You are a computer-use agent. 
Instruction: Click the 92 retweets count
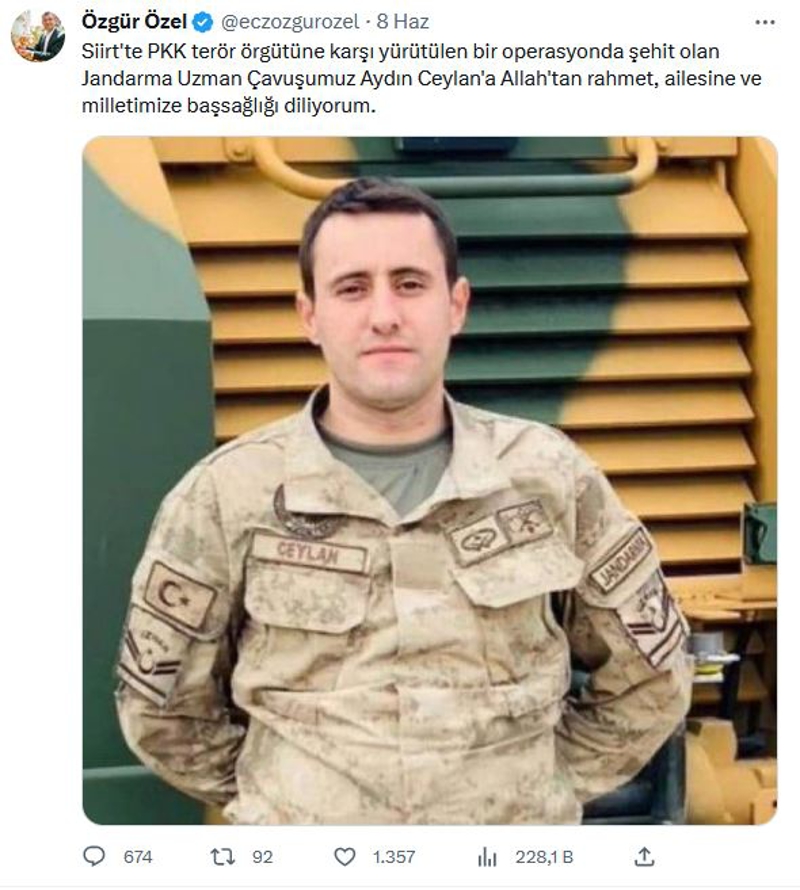click(x=262, y=857)
